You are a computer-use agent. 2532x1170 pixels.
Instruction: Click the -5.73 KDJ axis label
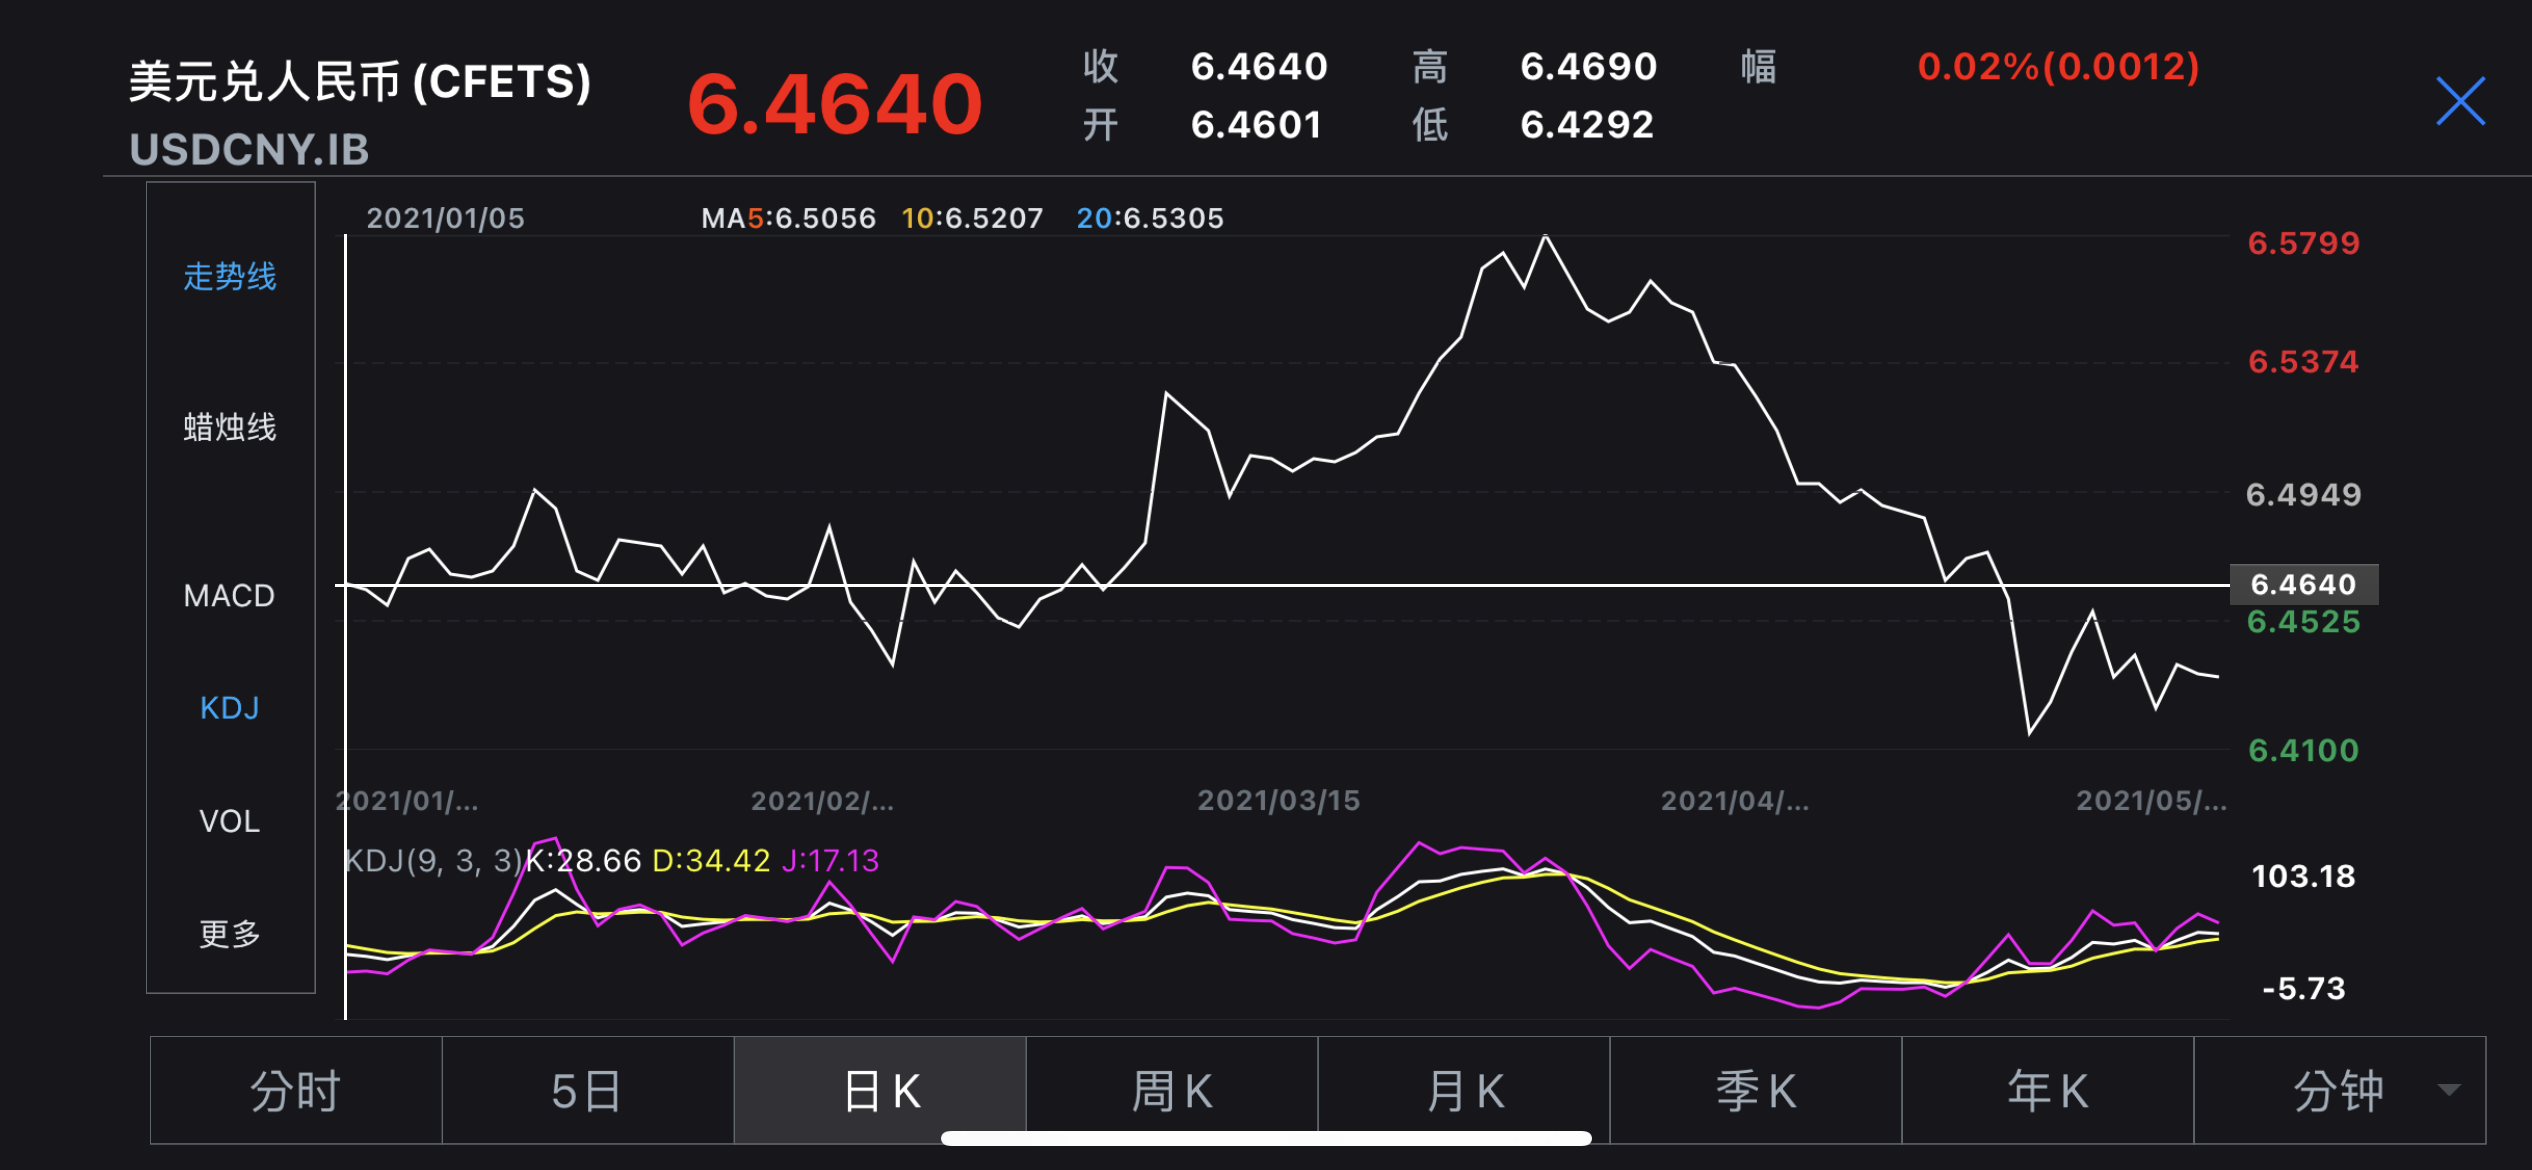tap(2304, 989)
